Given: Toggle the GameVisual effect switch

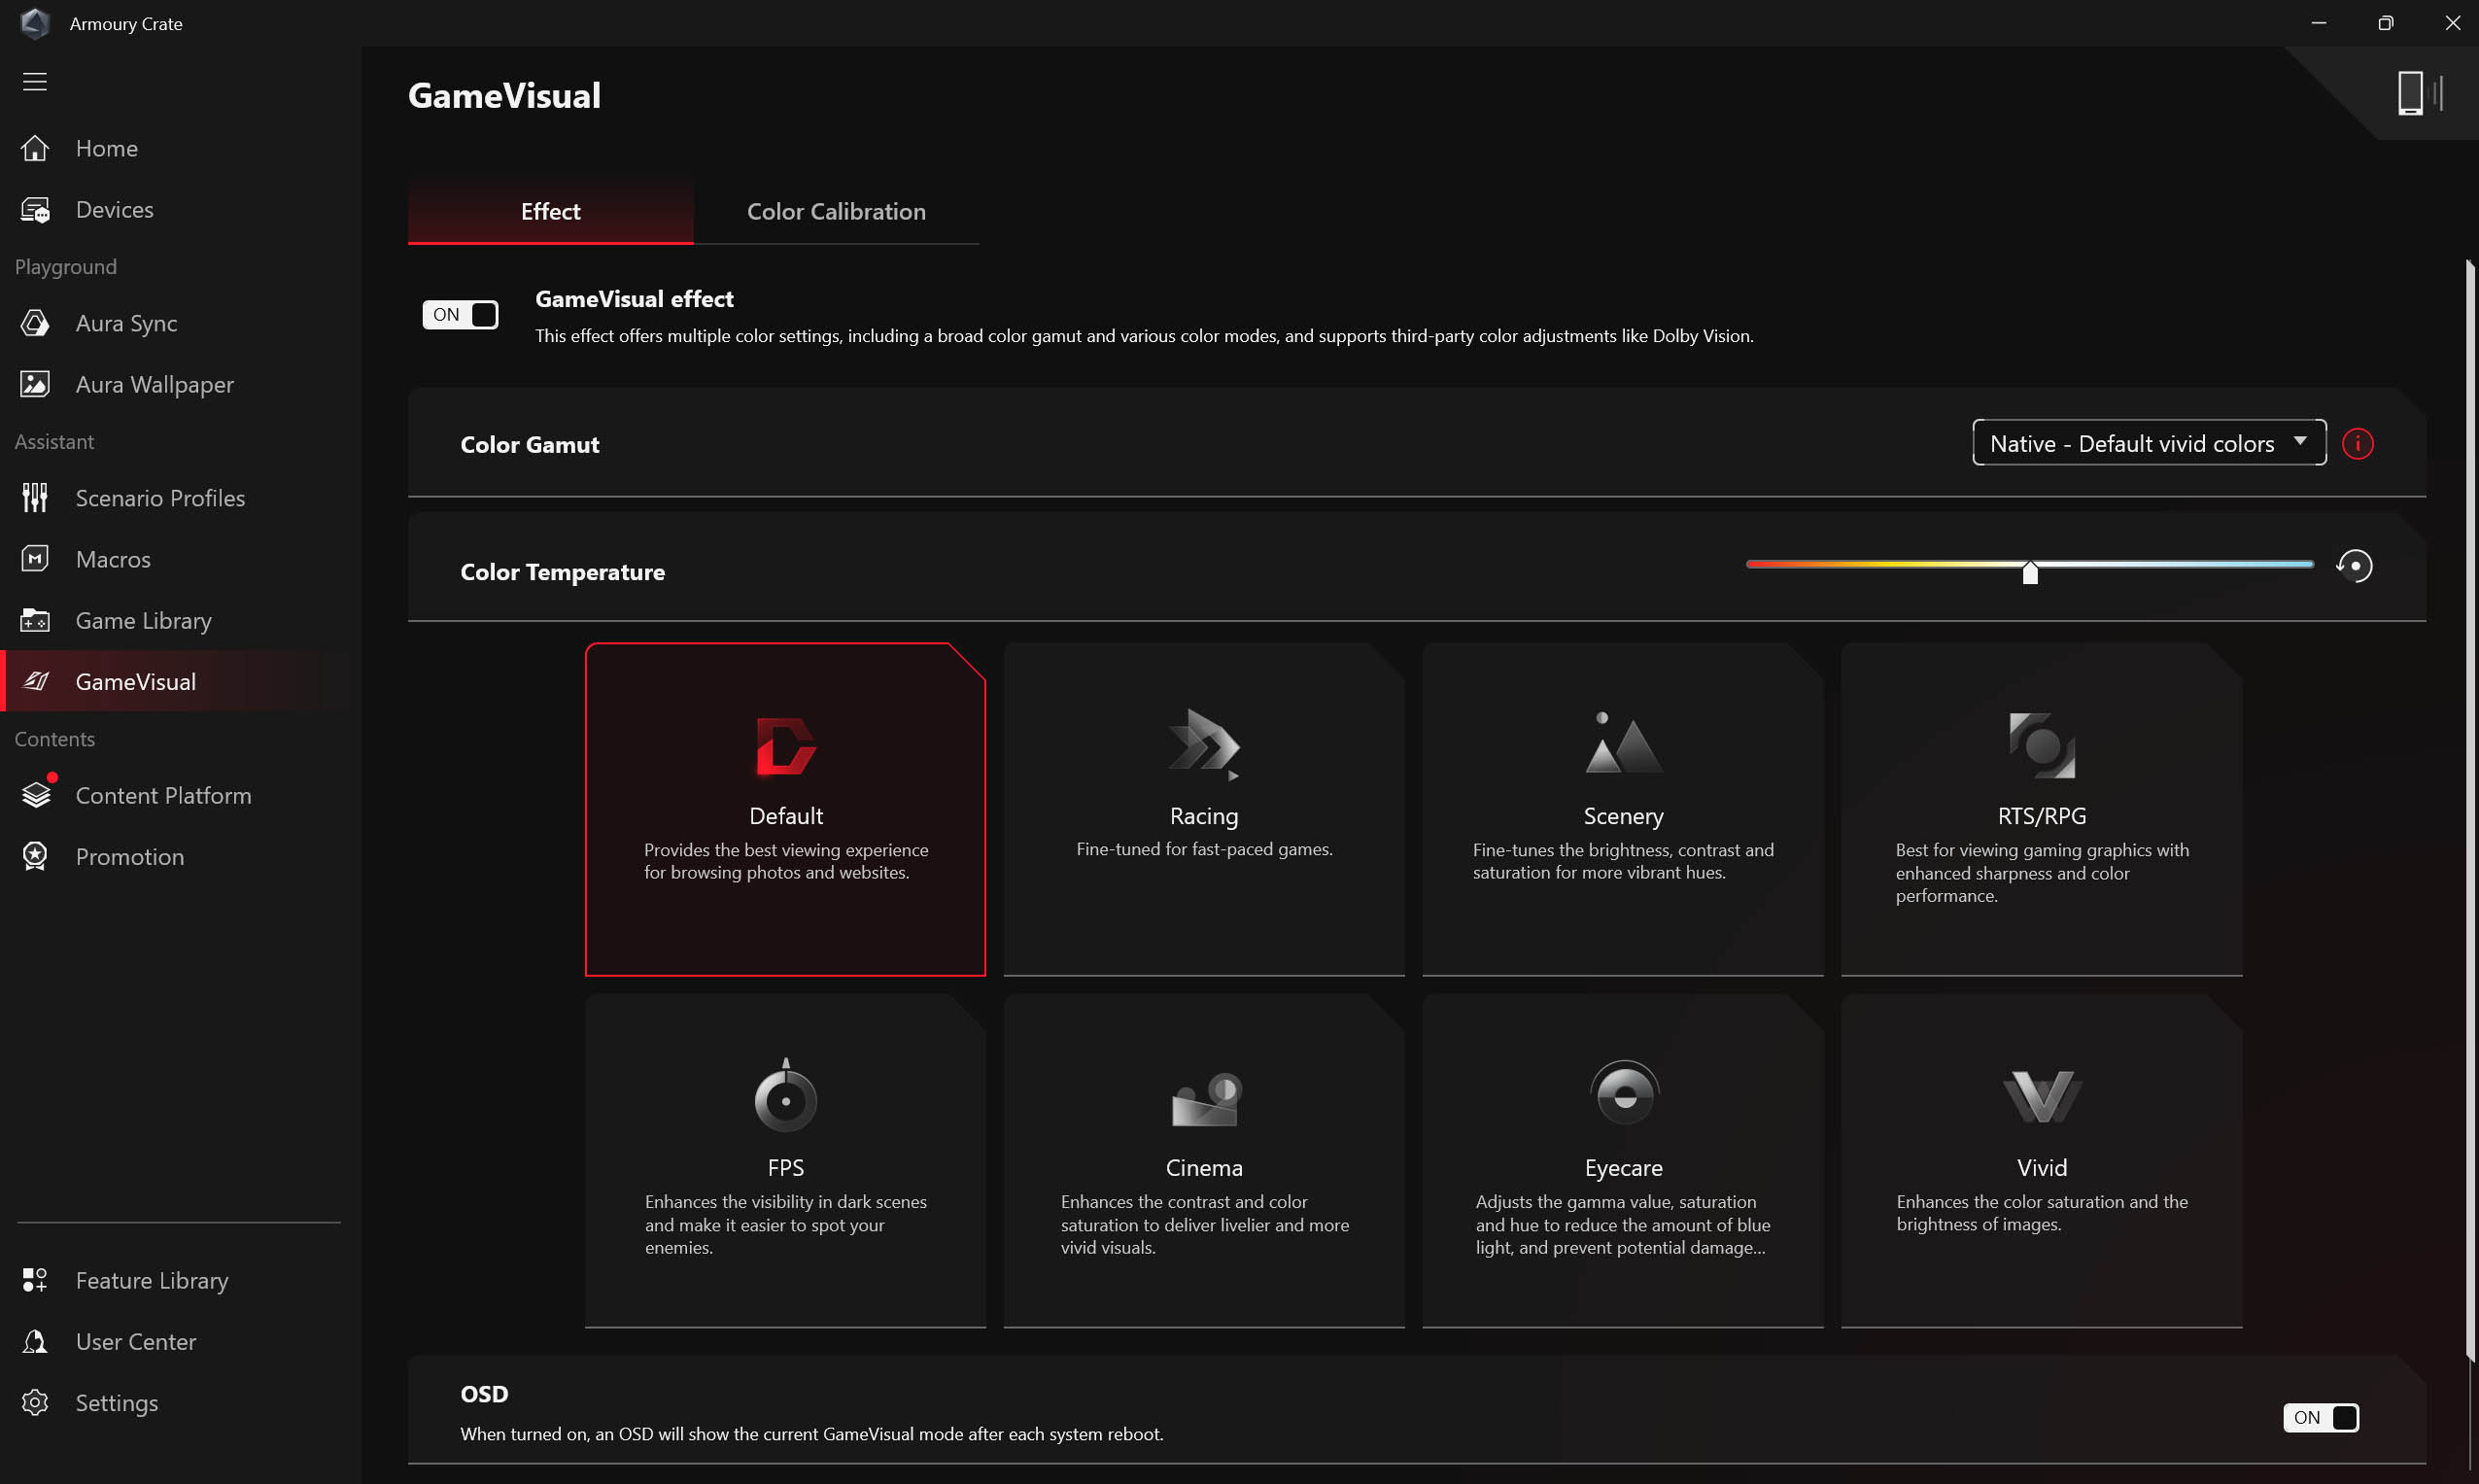Looking at the screenshot, I should (x=460, y=315).
